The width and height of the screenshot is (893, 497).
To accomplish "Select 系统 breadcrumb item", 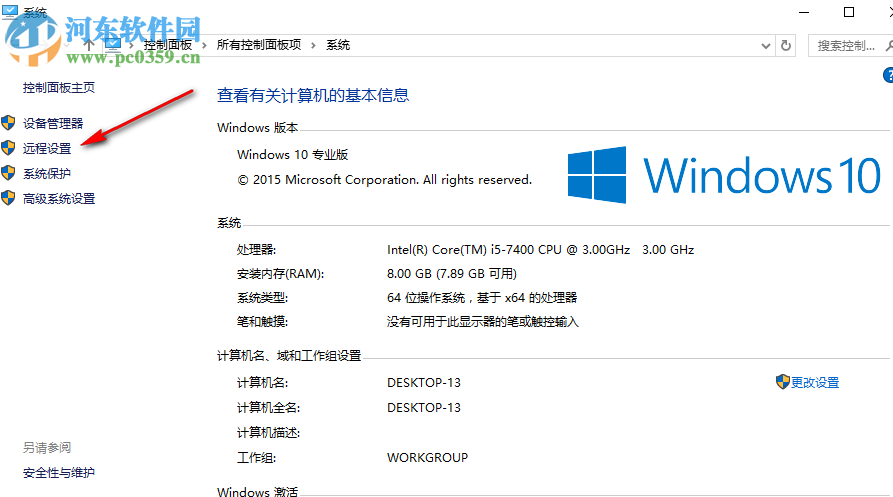I will pyautogui.click(x=338, y=45).
